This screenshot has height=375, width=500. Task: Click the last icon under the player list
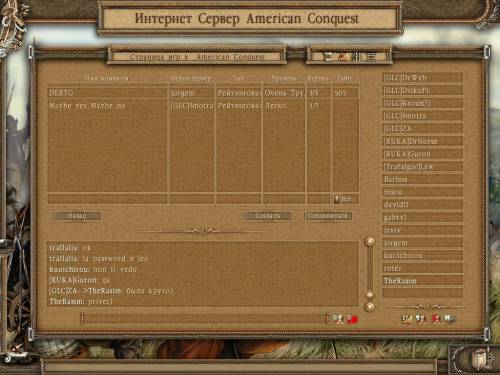click(x=450, y=319)
